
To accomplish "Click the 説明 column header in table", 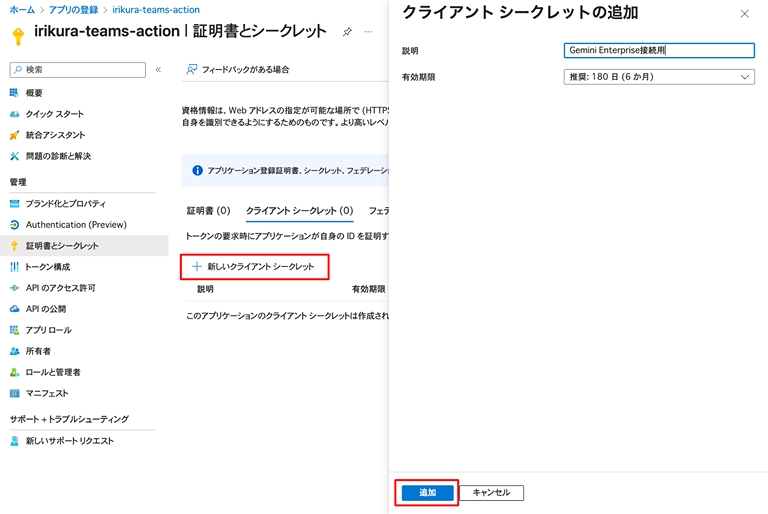I will [205, 289].
